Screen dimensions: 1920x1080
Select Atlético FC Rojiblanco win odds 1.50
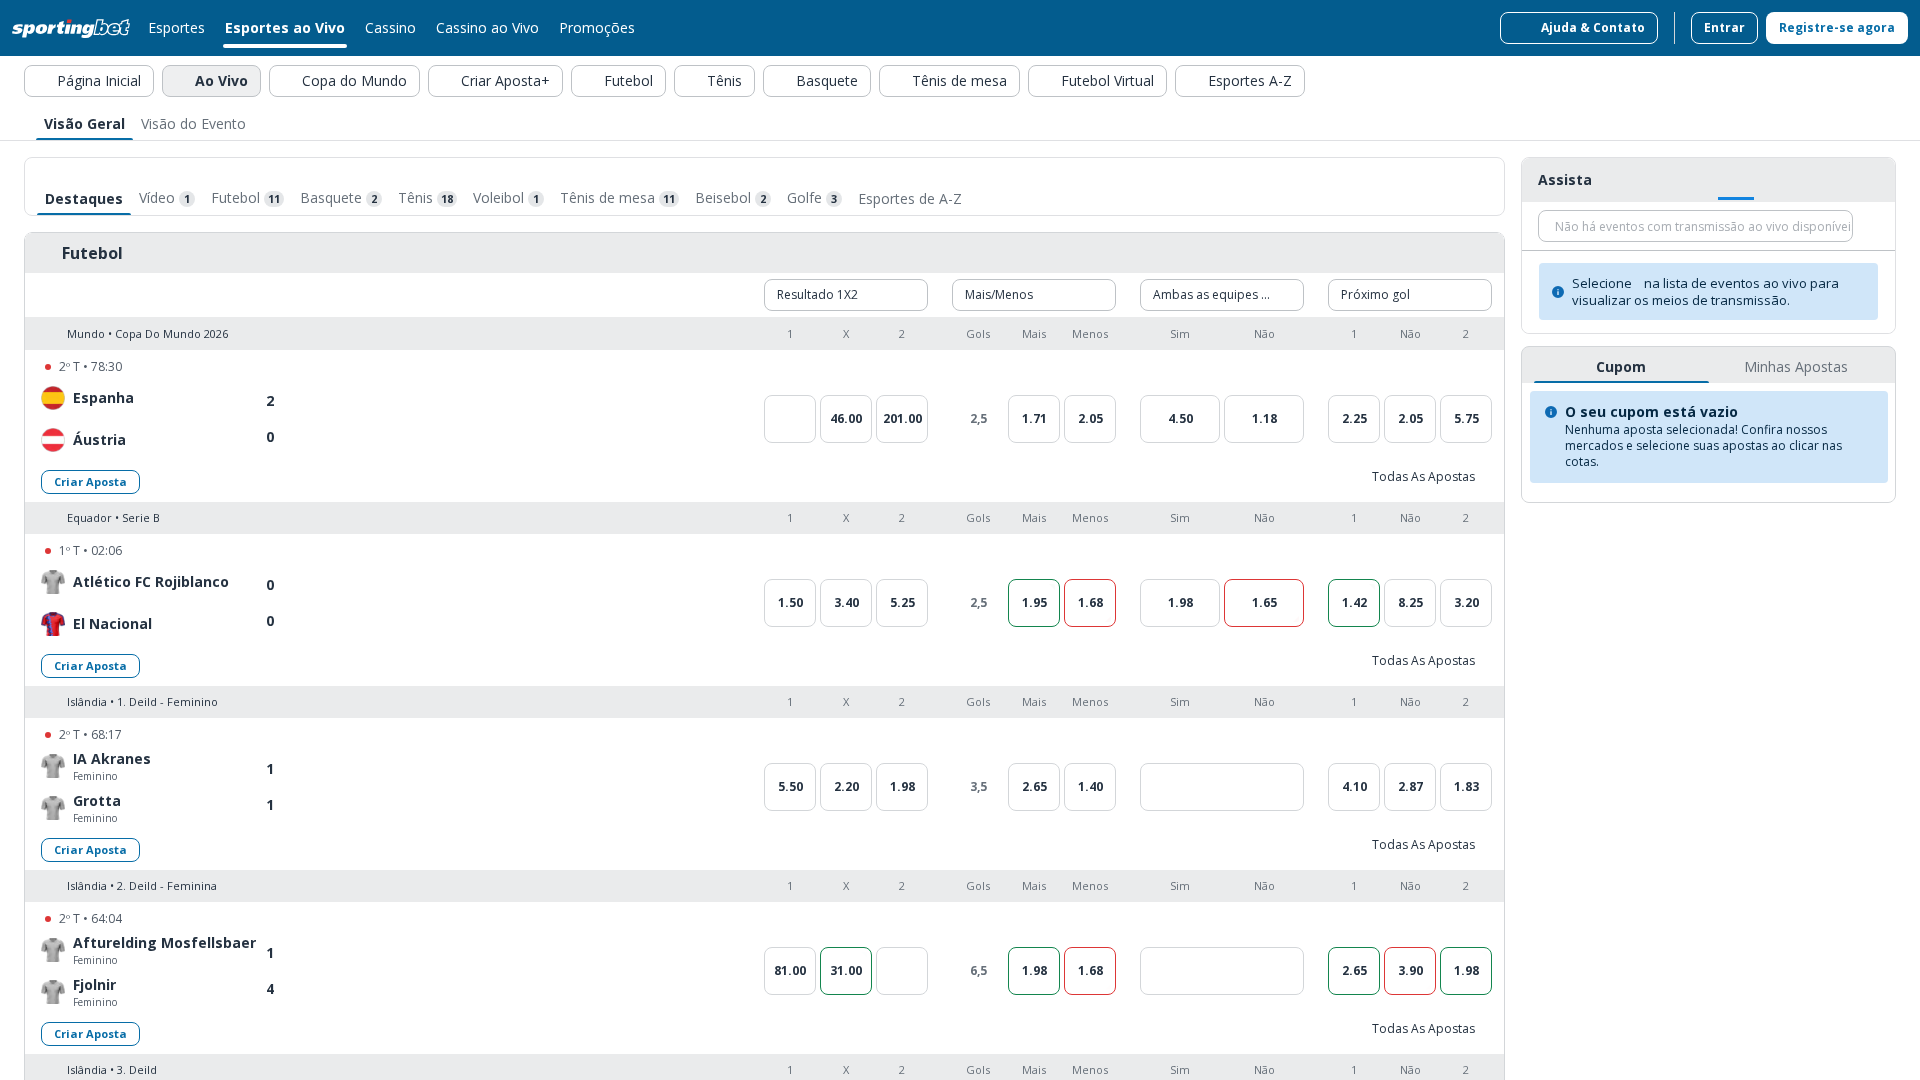[x=790, y=603]
